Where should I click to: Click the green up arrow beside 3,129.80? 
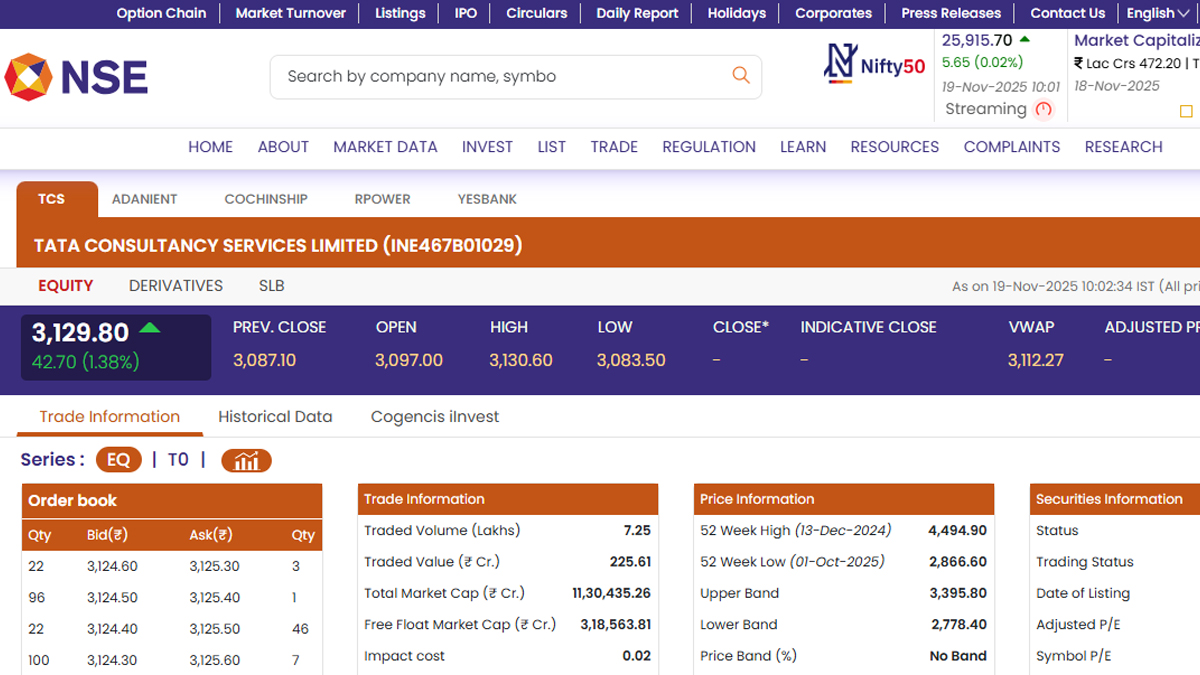pyautogui.click(x=150, y=327)
